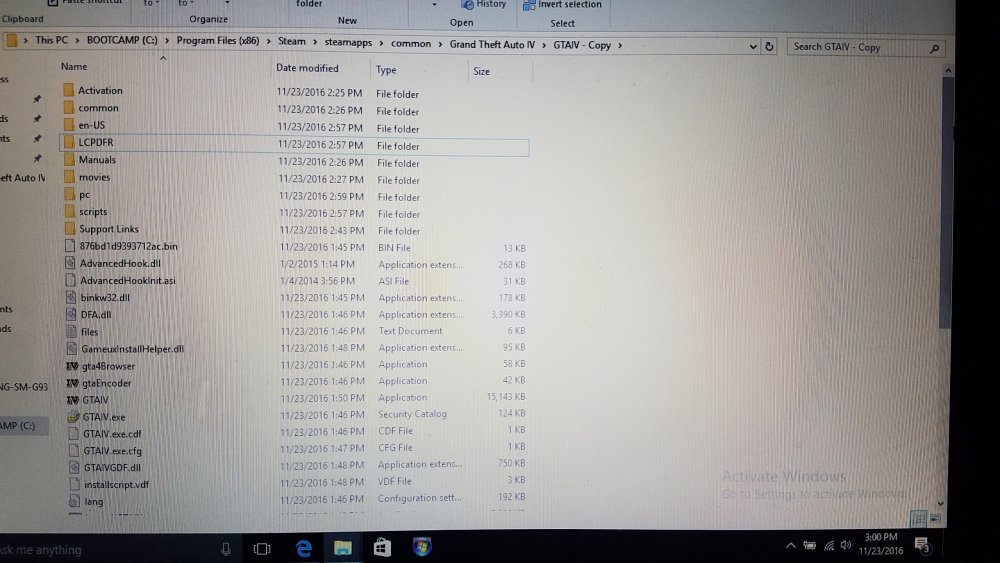Image resolution: width=1000 pixels, height=563 pixels.
Task: Select the LCPDFR folder icon
Action: (x=69, y=142)
